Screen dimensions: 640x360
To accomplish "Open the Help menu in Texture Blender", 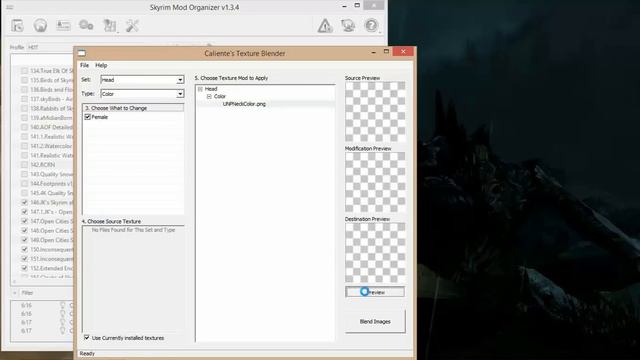I will coord(101,65).
